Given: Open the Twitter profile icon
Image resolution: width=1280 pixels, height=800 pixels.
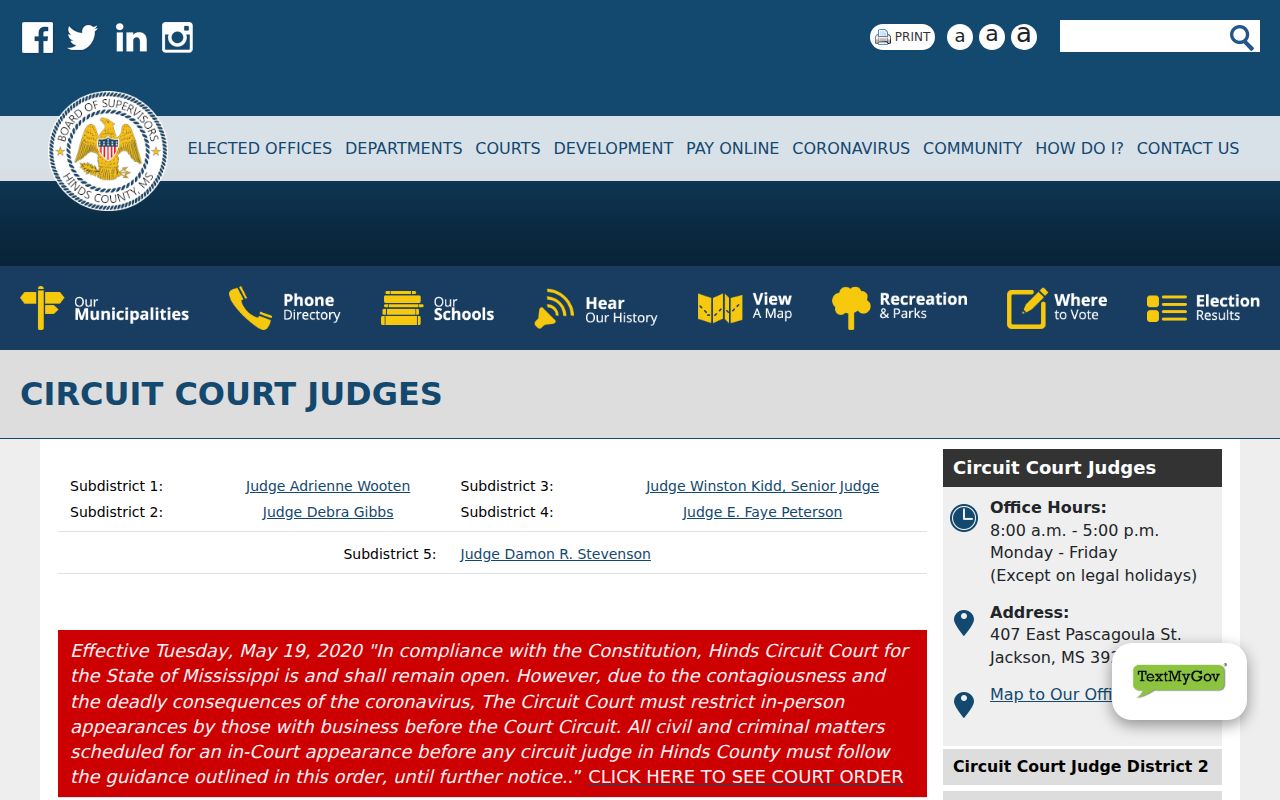Looking at the screenshot, I should pos(82,38).
